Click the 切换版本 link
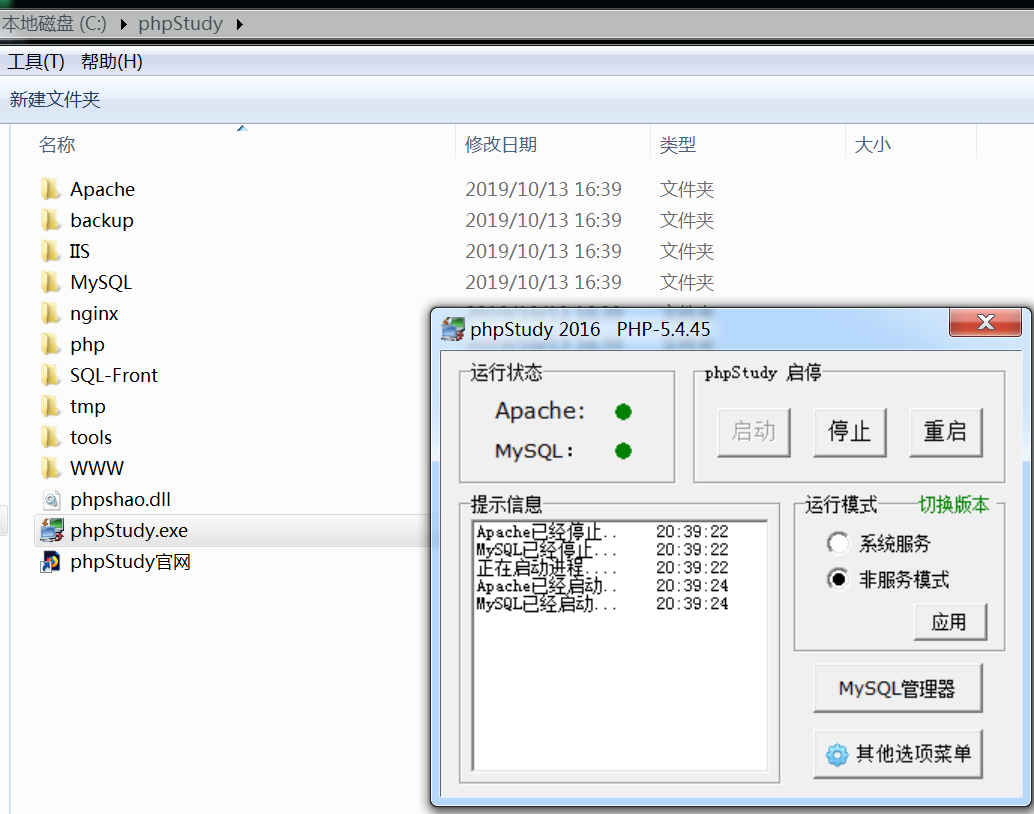 pos(954,505)
